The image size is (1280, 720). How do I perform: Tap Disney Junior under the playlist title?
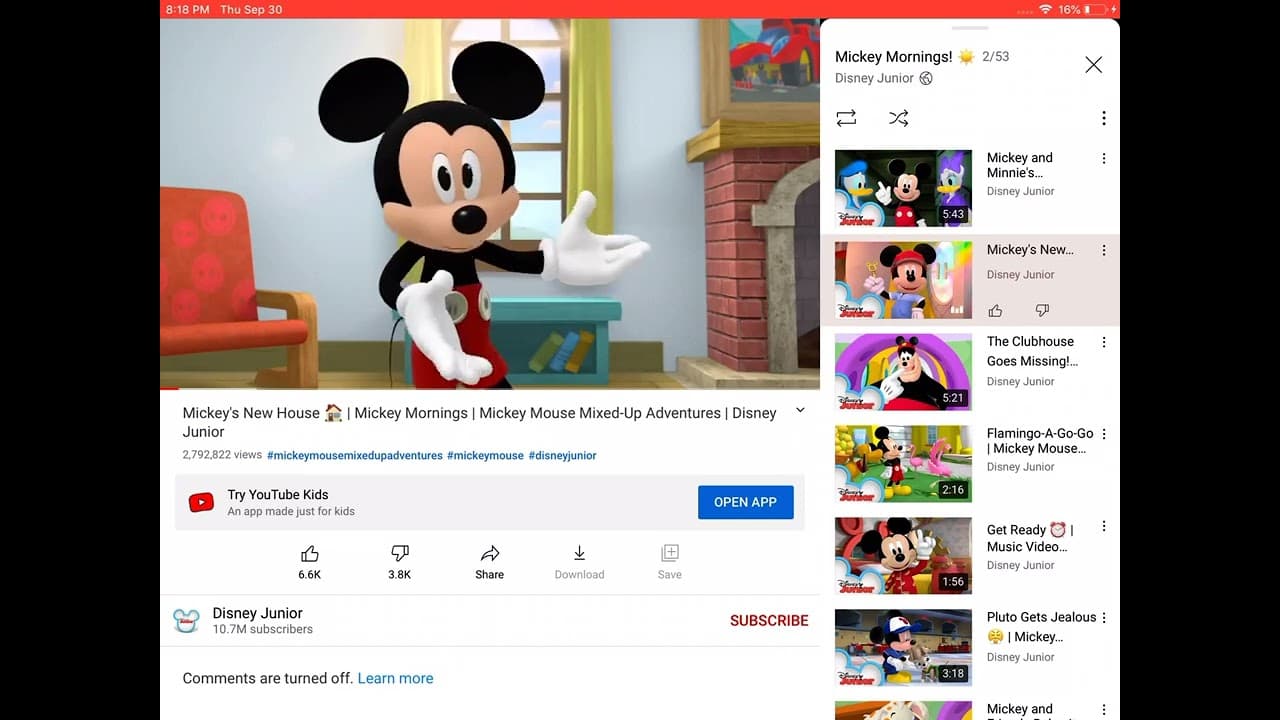tap(874, 78)
